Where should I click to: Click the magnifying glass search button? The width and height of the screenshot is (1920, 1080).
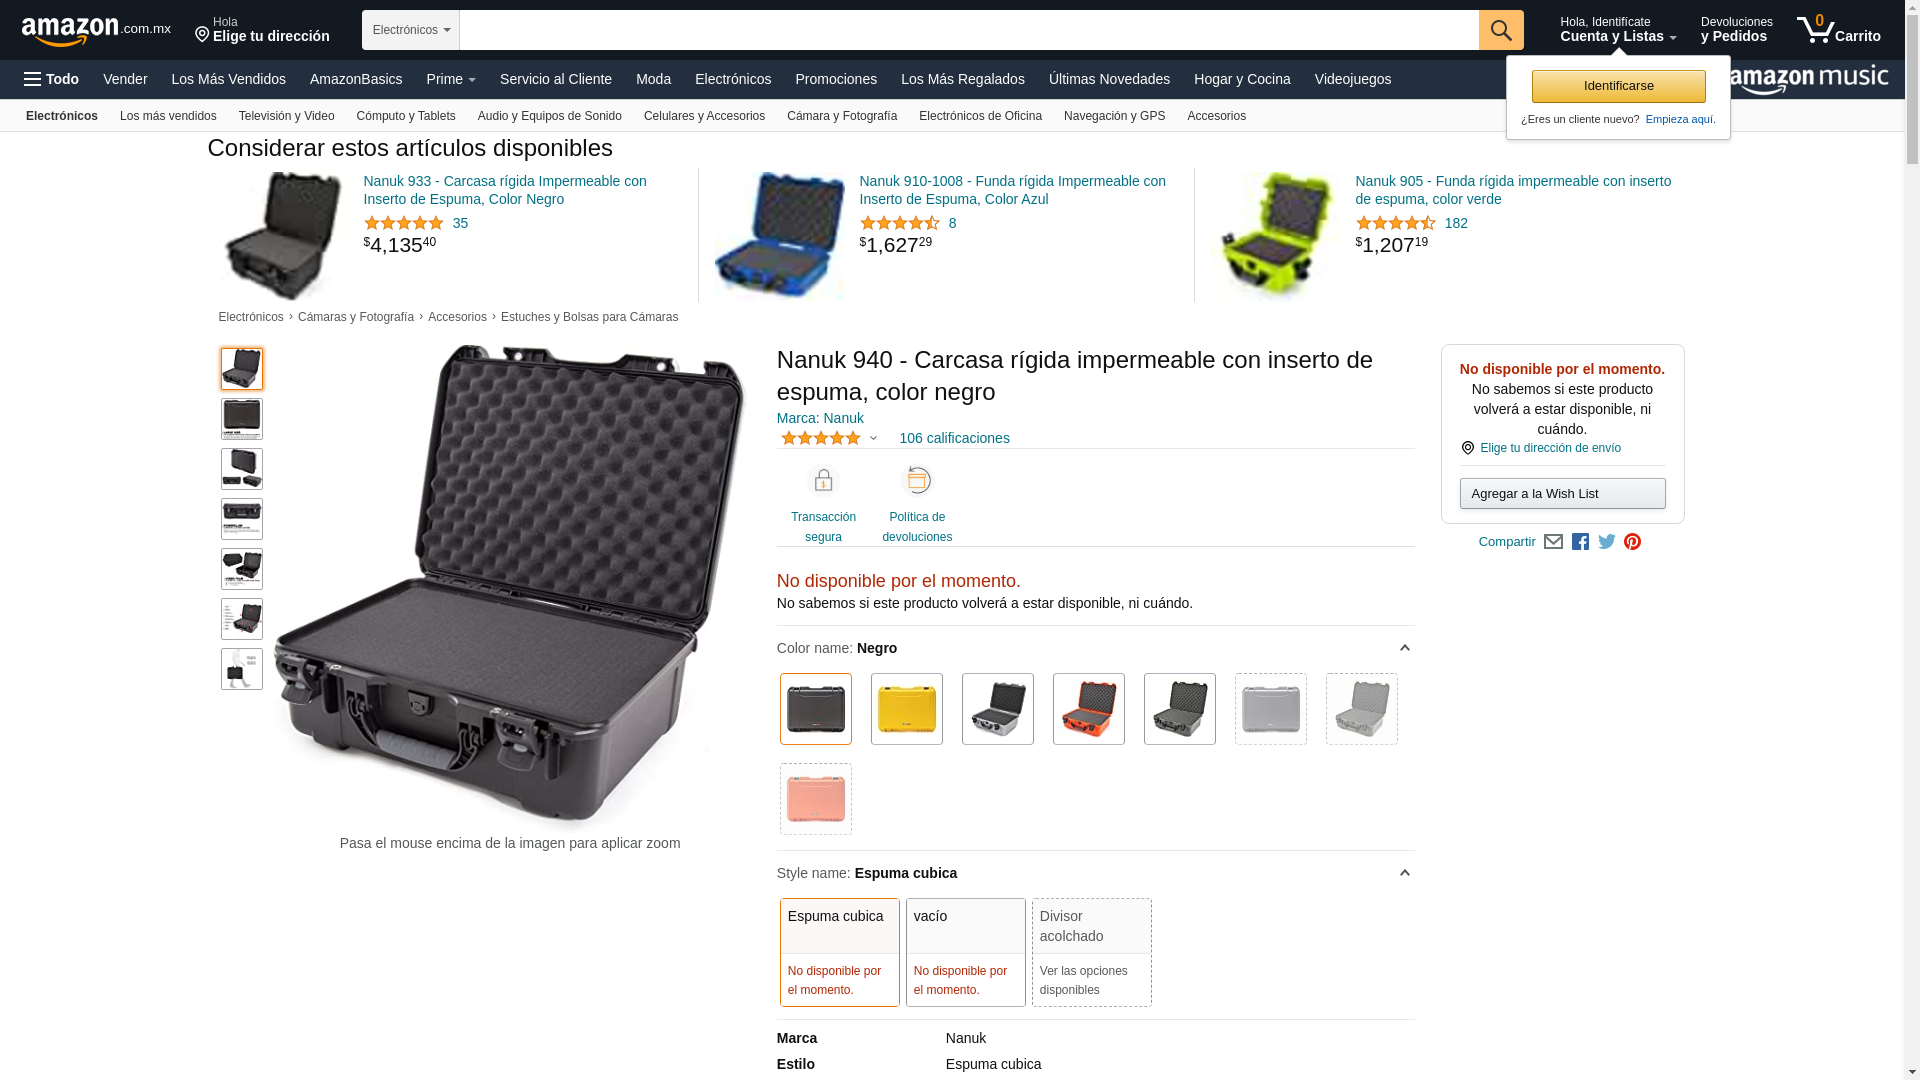click(x=1501, y=30)
